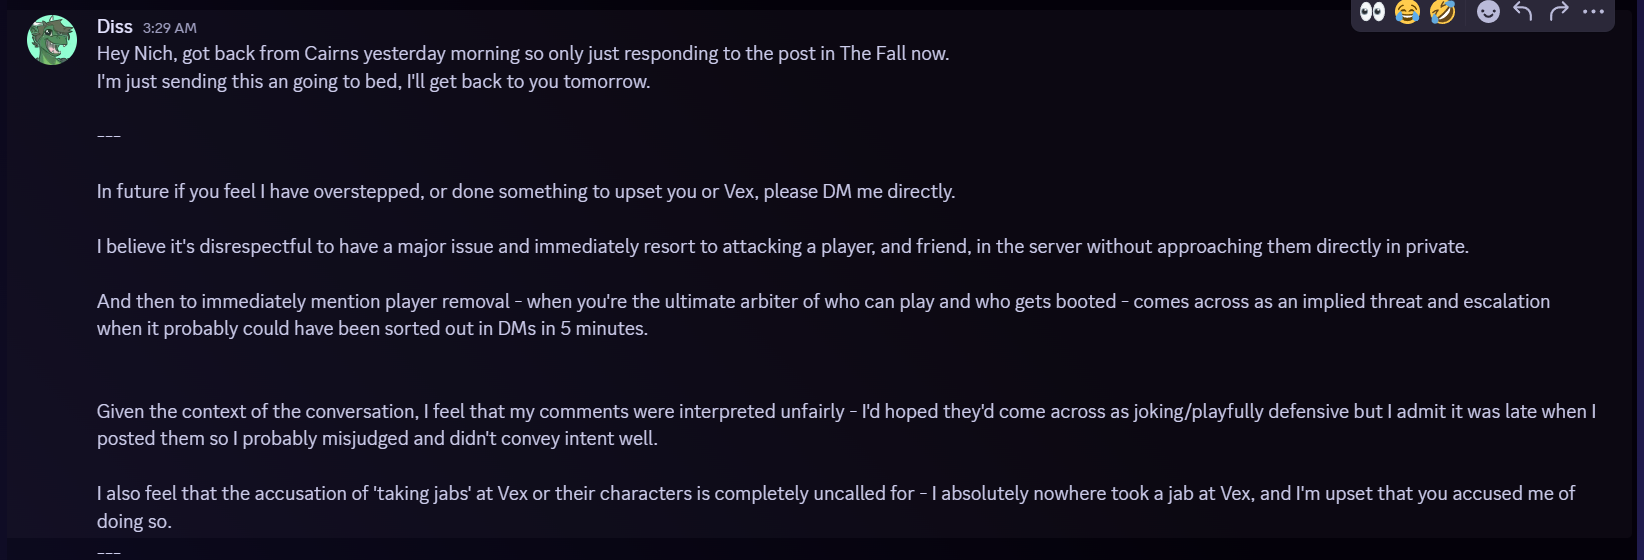Click the 'In future if you feel' paragraph
This screenshot has height=560, width=1644.
point(525,192)
